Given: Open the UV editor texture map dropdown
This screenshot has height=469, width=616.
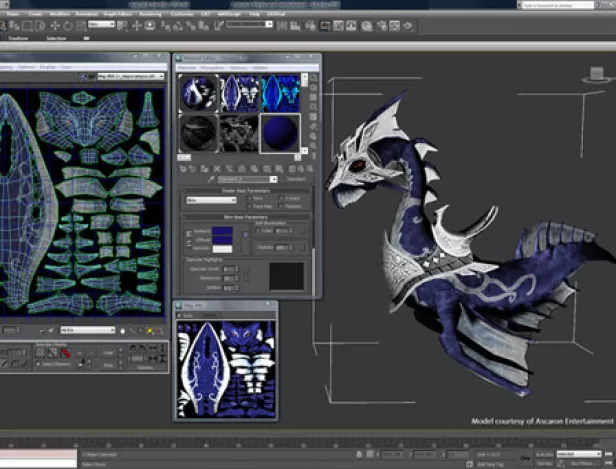Looking at the screenshot, I should click(x=131, y=77).
